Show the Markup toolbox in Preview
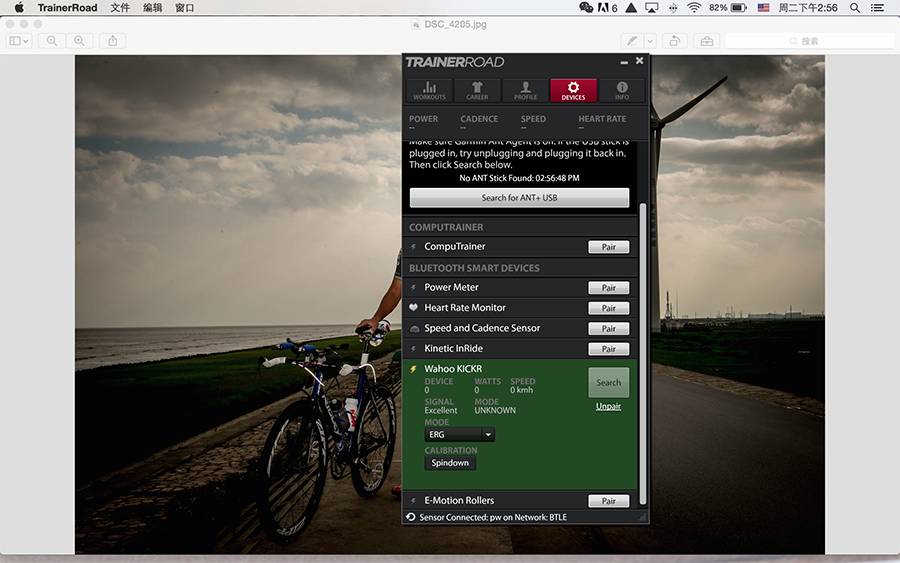 point(707,41)
